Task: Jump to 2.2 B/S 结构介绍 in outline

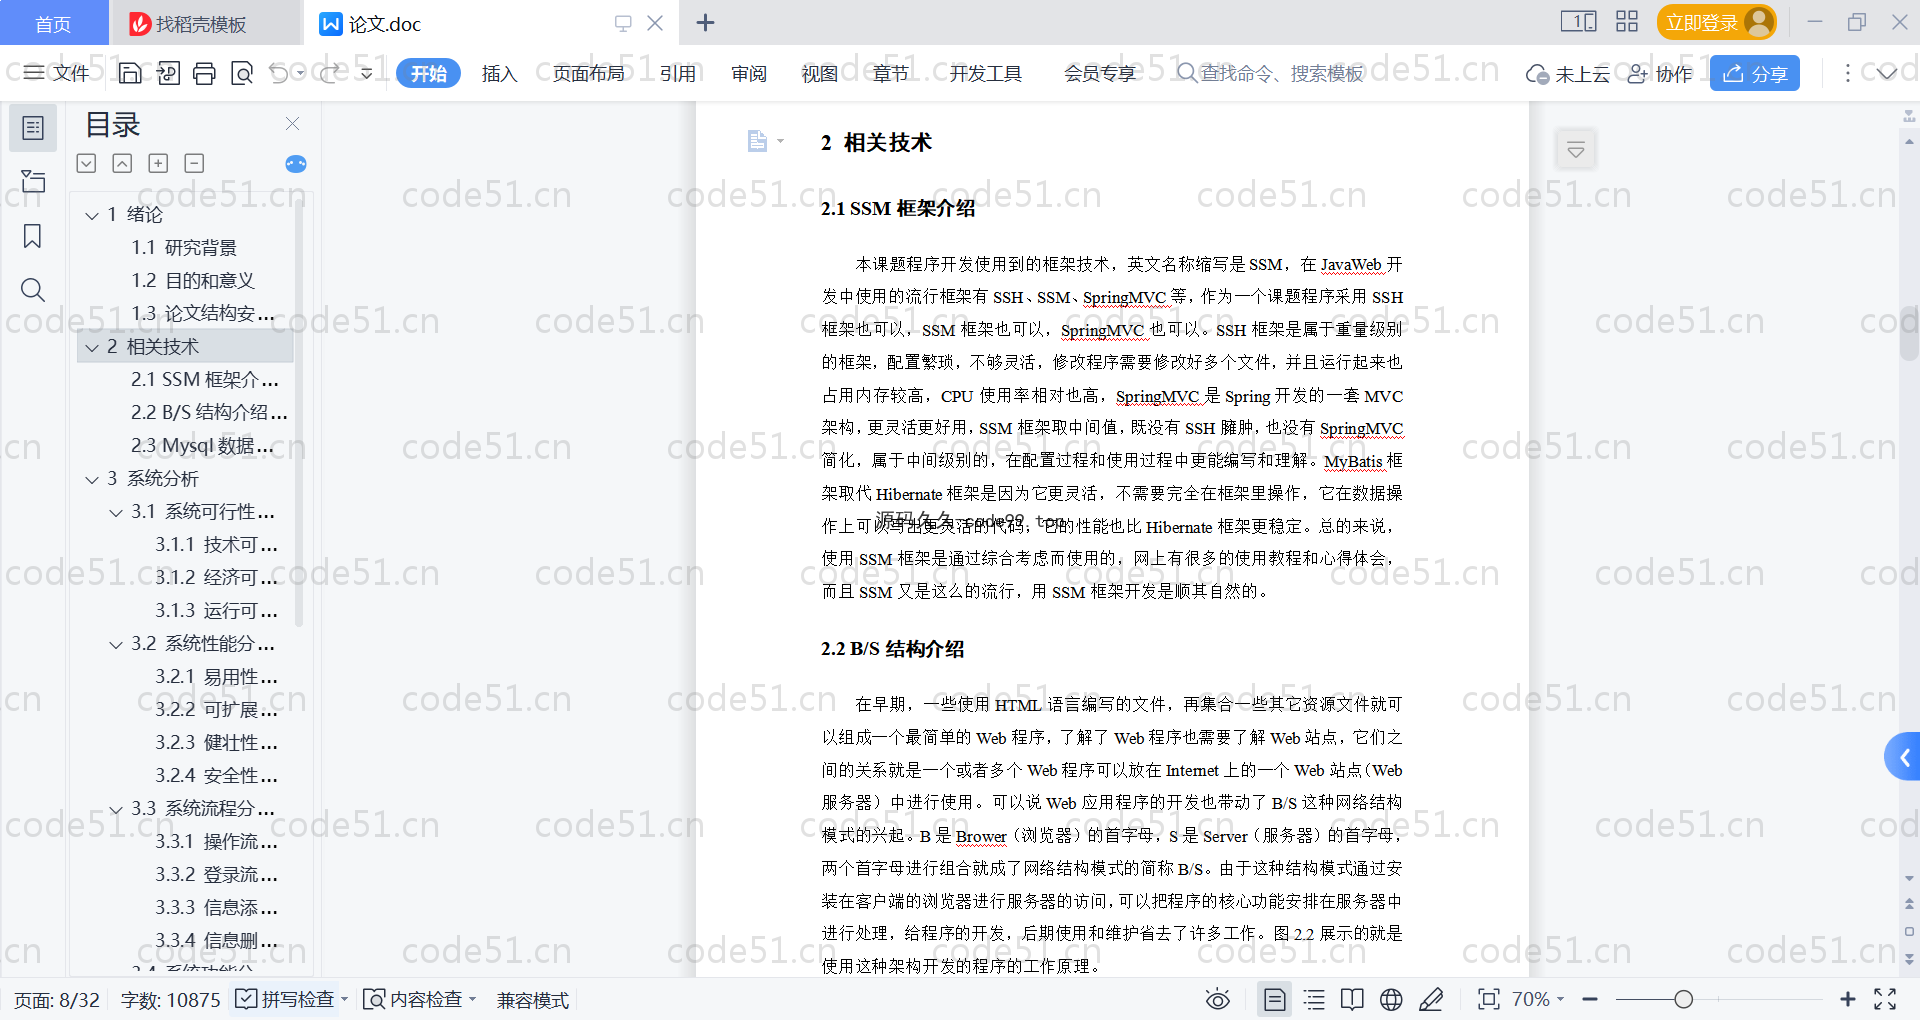Action: [x=209, y=413]
